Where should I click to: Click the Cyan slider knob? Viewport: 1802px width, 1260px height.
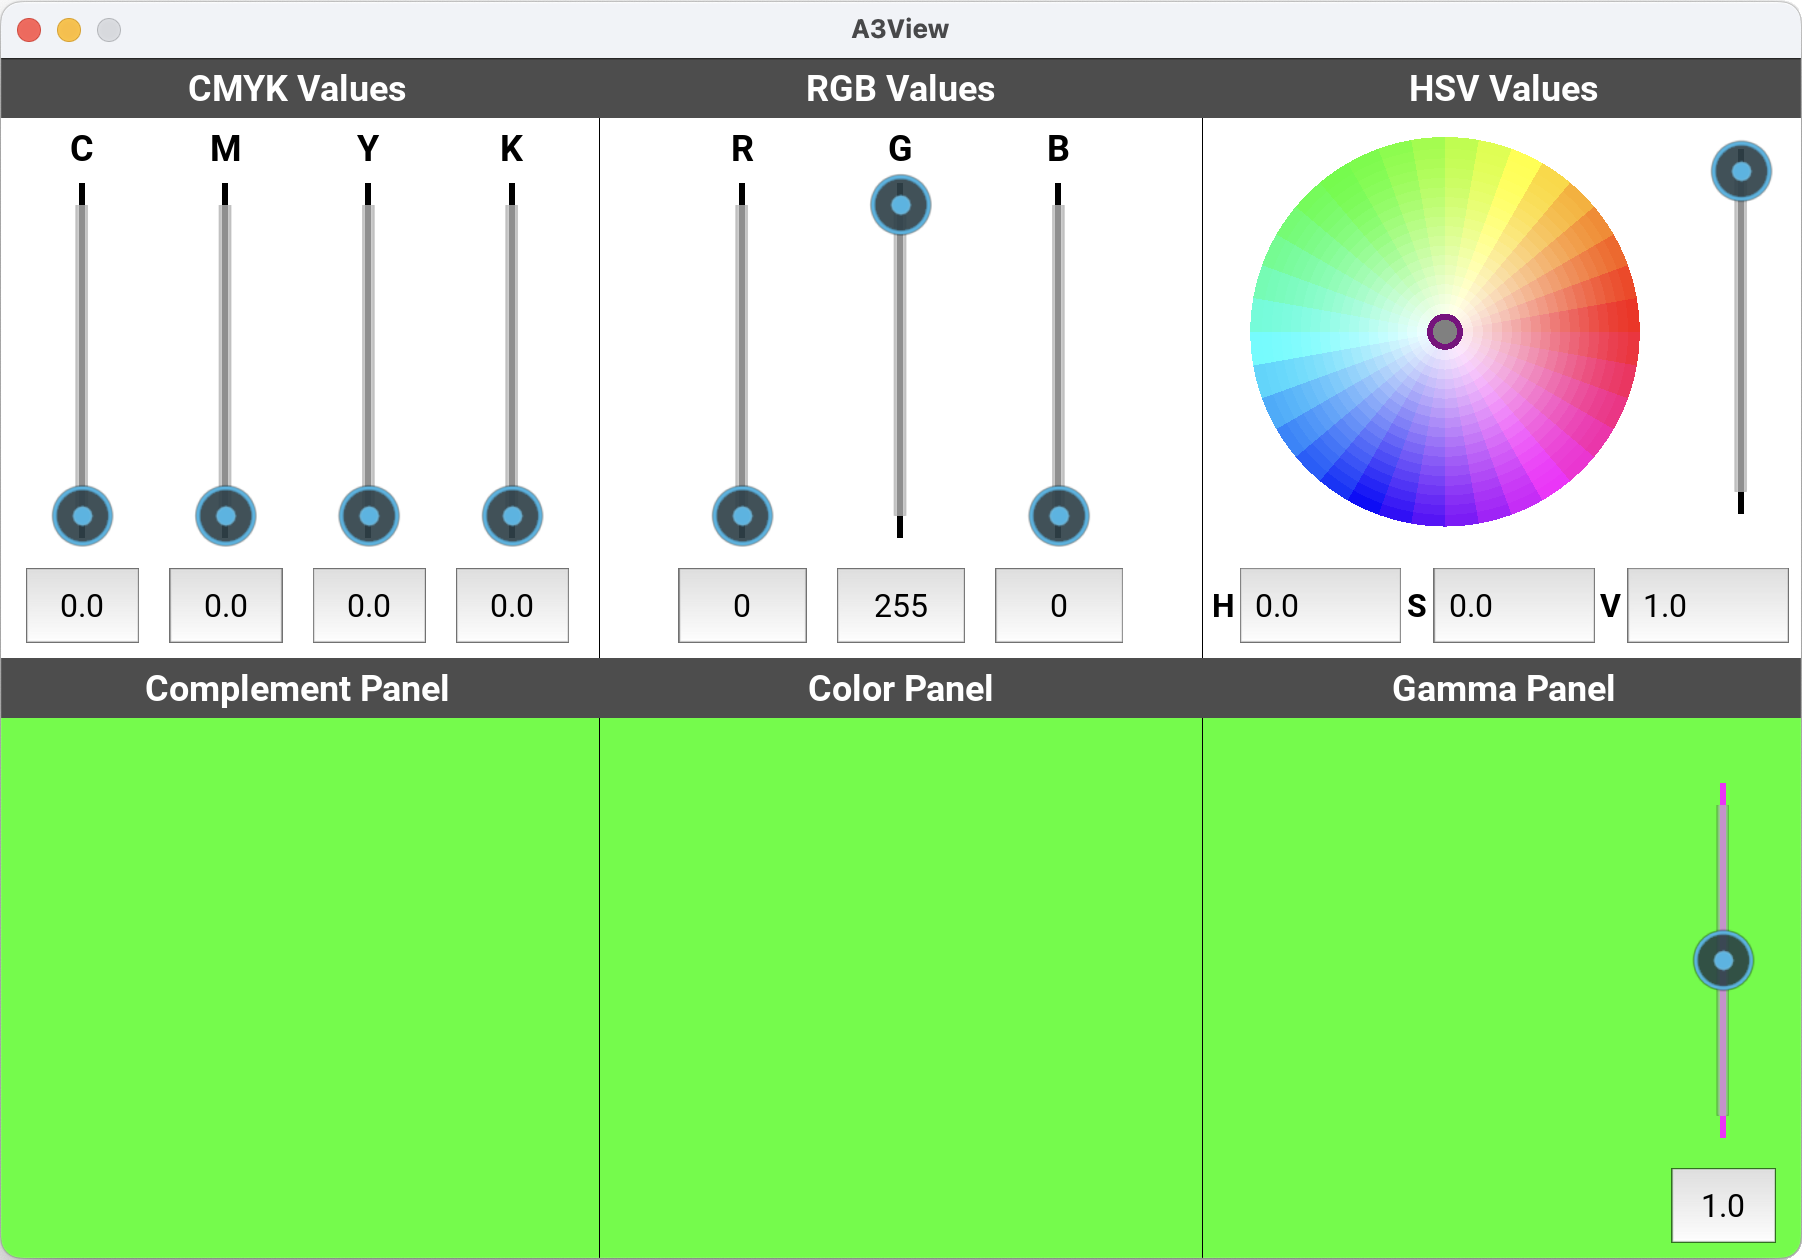click(x=82, y=516)
